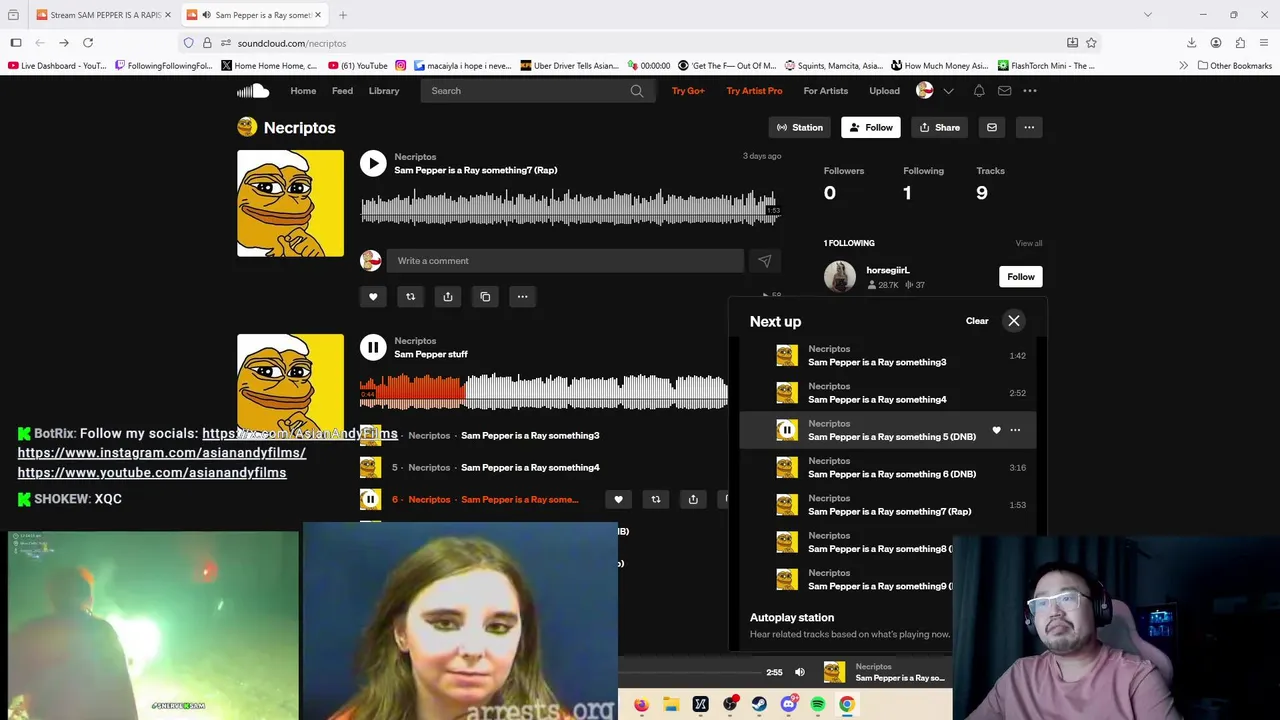Select something7 (Rap) in the Next up queue
This screenshot has width=1280, height=720.
click(887, 505)
